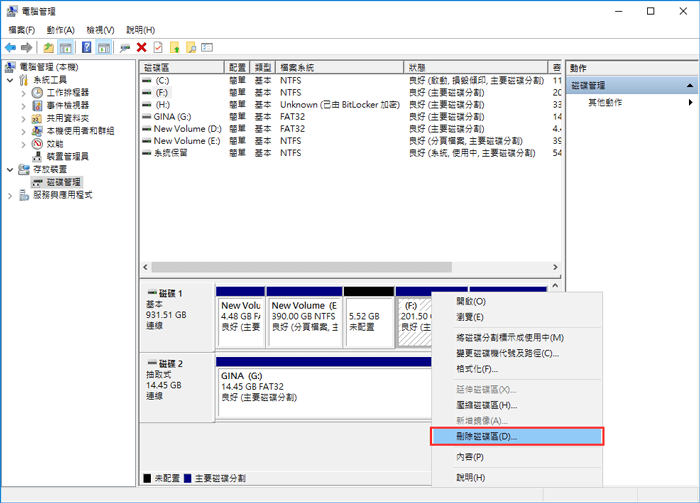This screenshot has width=700, height=503.
Task: Select 共用資料夾 in the tree
Action: pos(68,118)
